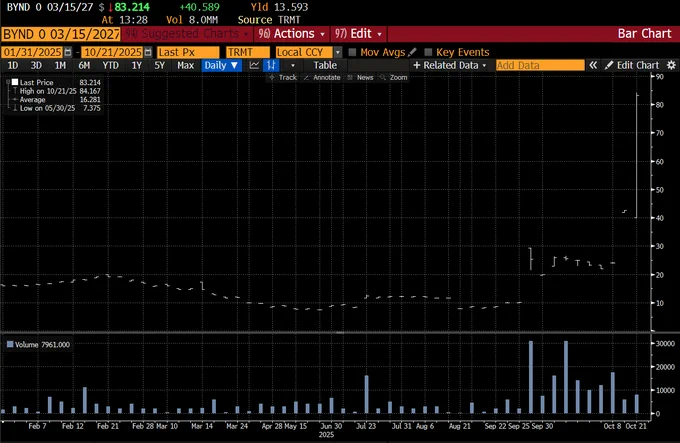
Task: Open the Local CCY dropdown arrow
Action: pyautogui.click(x=338, y=52)
